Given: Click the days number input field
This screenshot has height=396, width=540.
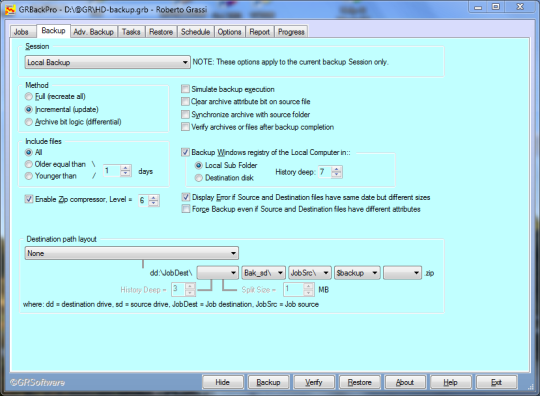Looking at the screenshot, I should [112, 171].
